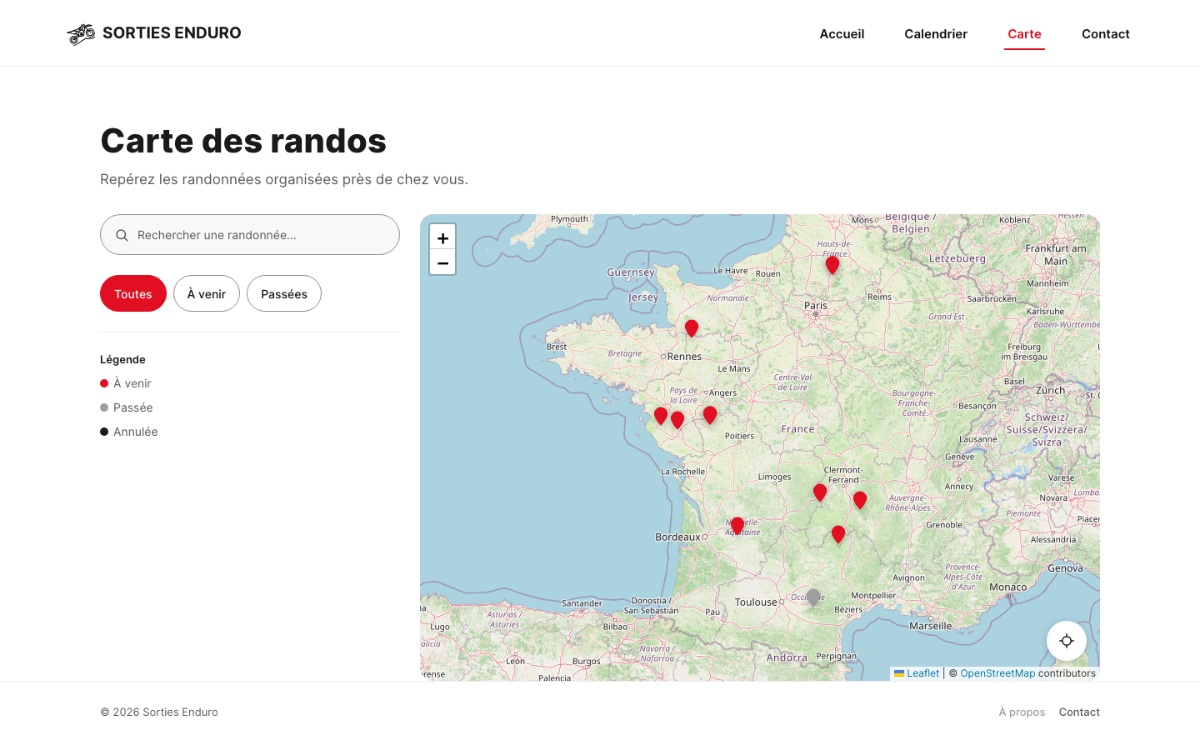Click the Carte des randos heading
This screenshot has height=750, width=1200.
point(243,141)
